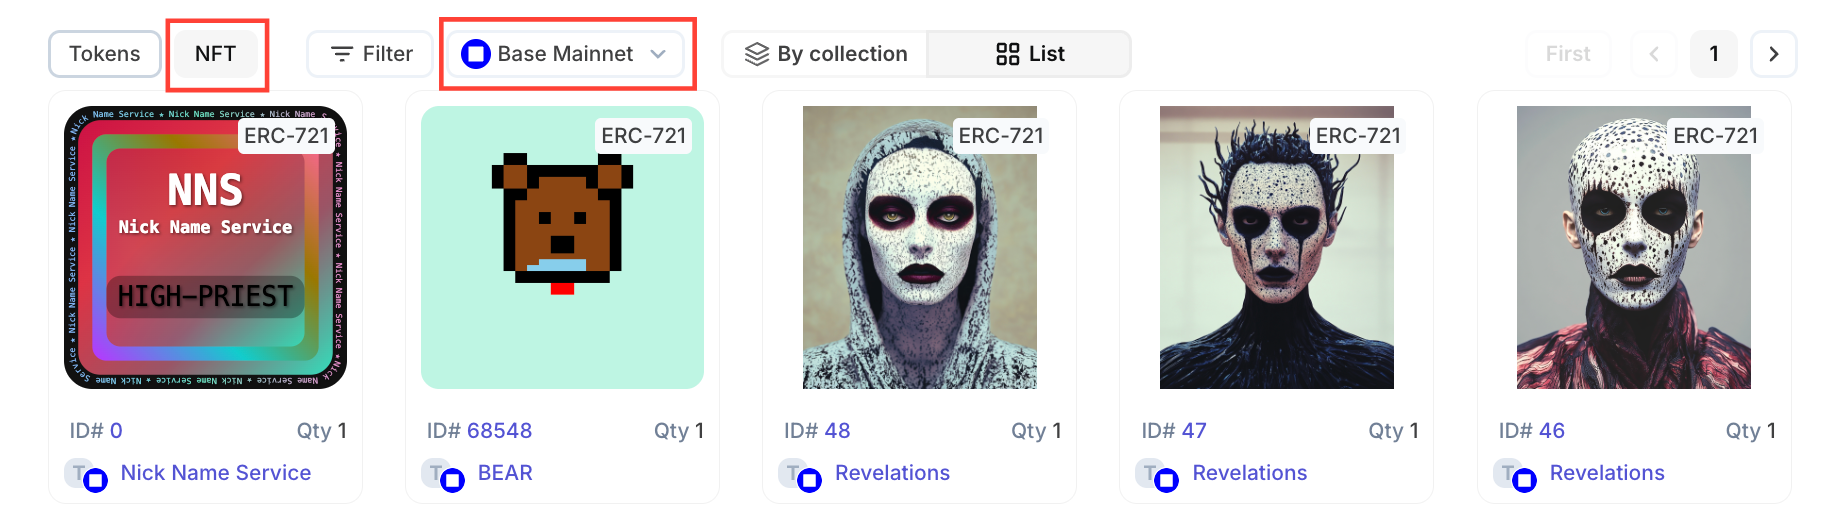1836x526 pixels.
Task: Go to the First page
Action: pos(1567,54)
